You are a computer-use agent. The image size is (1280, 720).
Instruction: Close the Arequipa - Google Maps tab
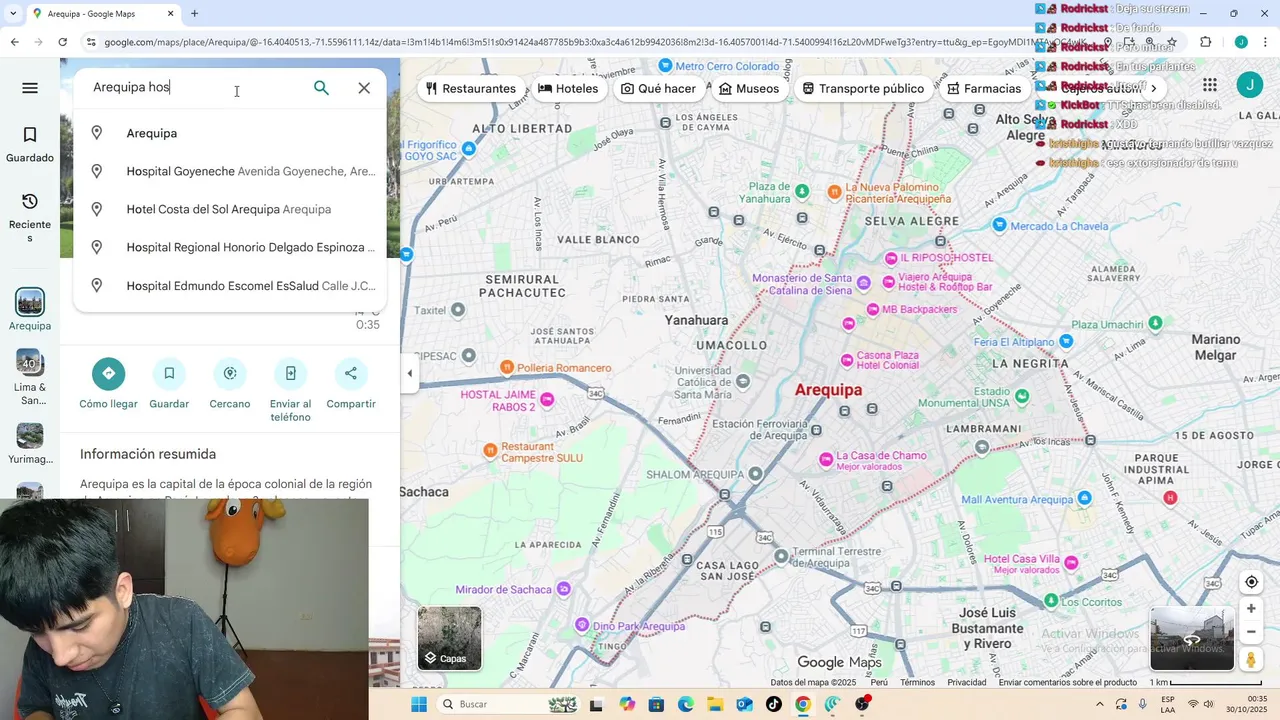(x=170, y=13)
